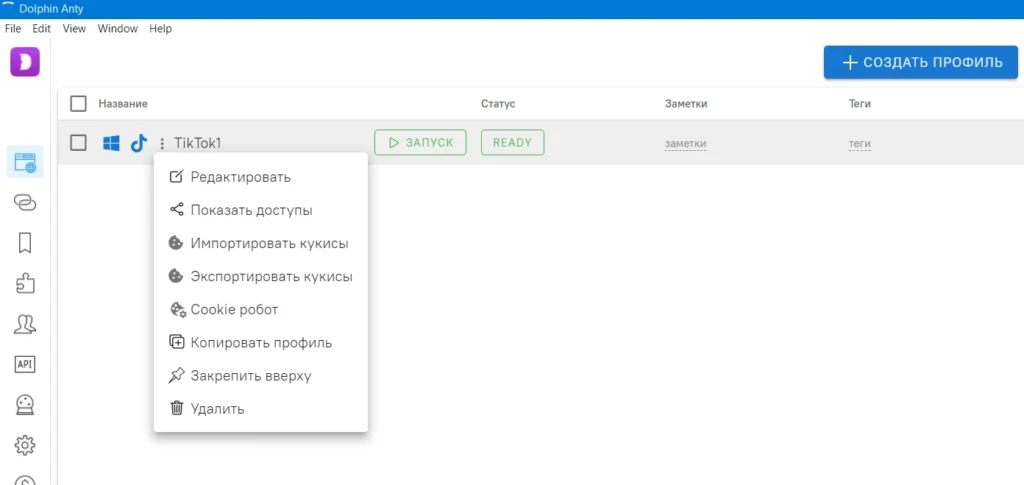This screenshot has height=485, width=1024.
Task: Click the СОЗДАТЬ ПРОФИЛЬ button
Action: tap(921, 63)
